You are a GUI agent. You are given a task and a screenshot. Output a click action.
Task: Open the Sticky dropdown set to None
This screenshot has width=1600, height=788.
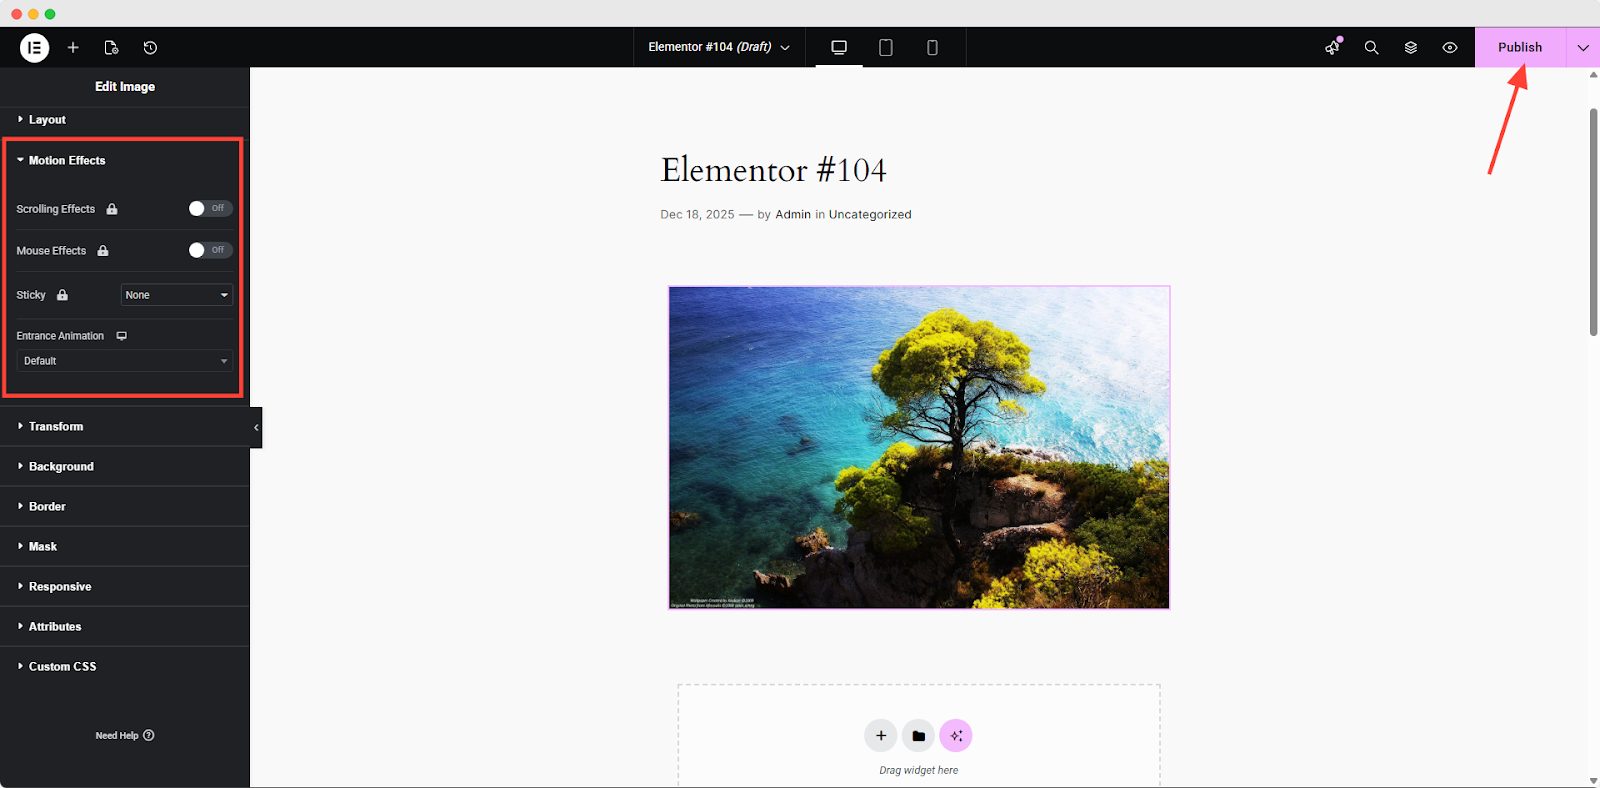coord(177,295)
